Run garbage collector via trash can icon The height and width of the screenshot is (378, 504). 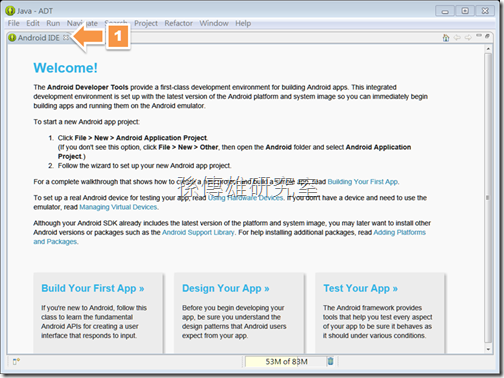(330, 361)
